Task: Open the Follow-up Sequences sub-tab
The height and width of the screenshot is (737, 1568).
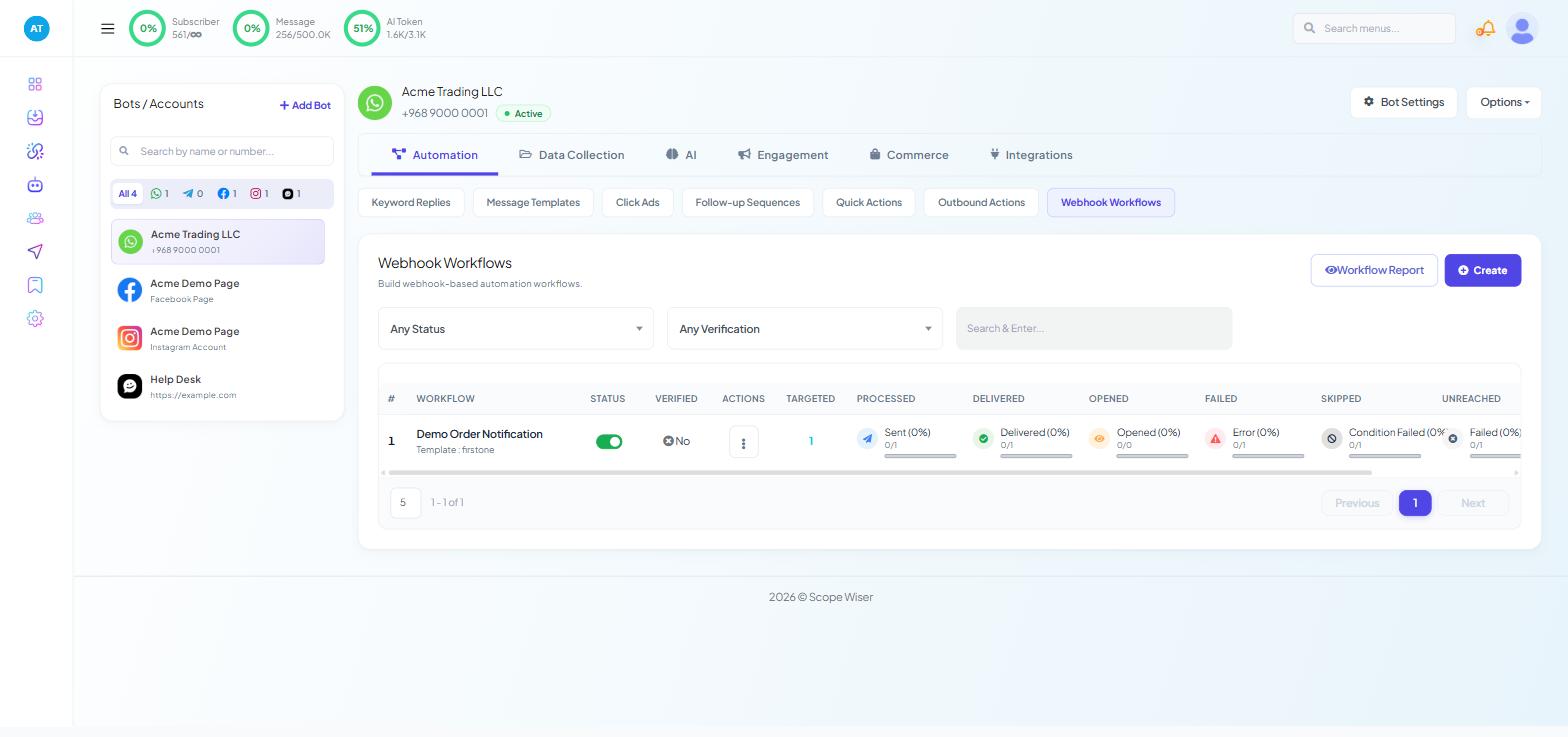Action: 748,202
